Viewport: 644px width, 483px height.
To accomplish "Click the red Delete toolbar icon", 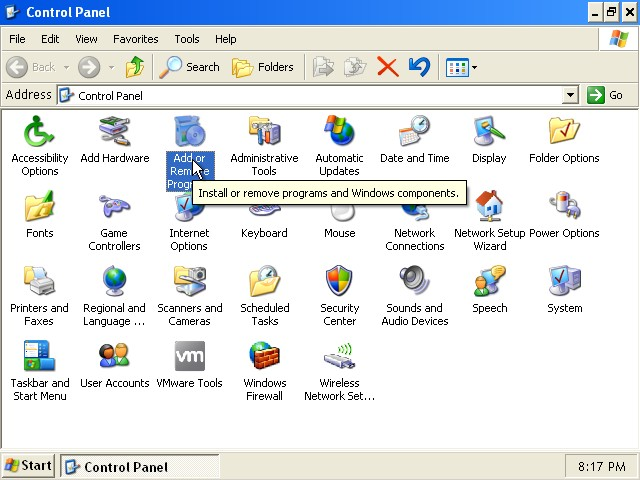I will (x=387, y=67).
